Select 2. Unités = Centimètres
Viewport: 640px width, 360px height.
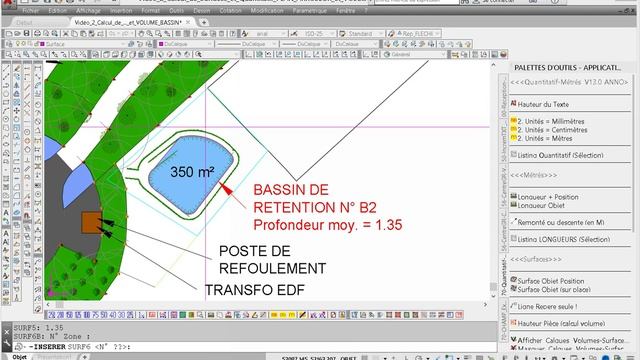[552, 130]
